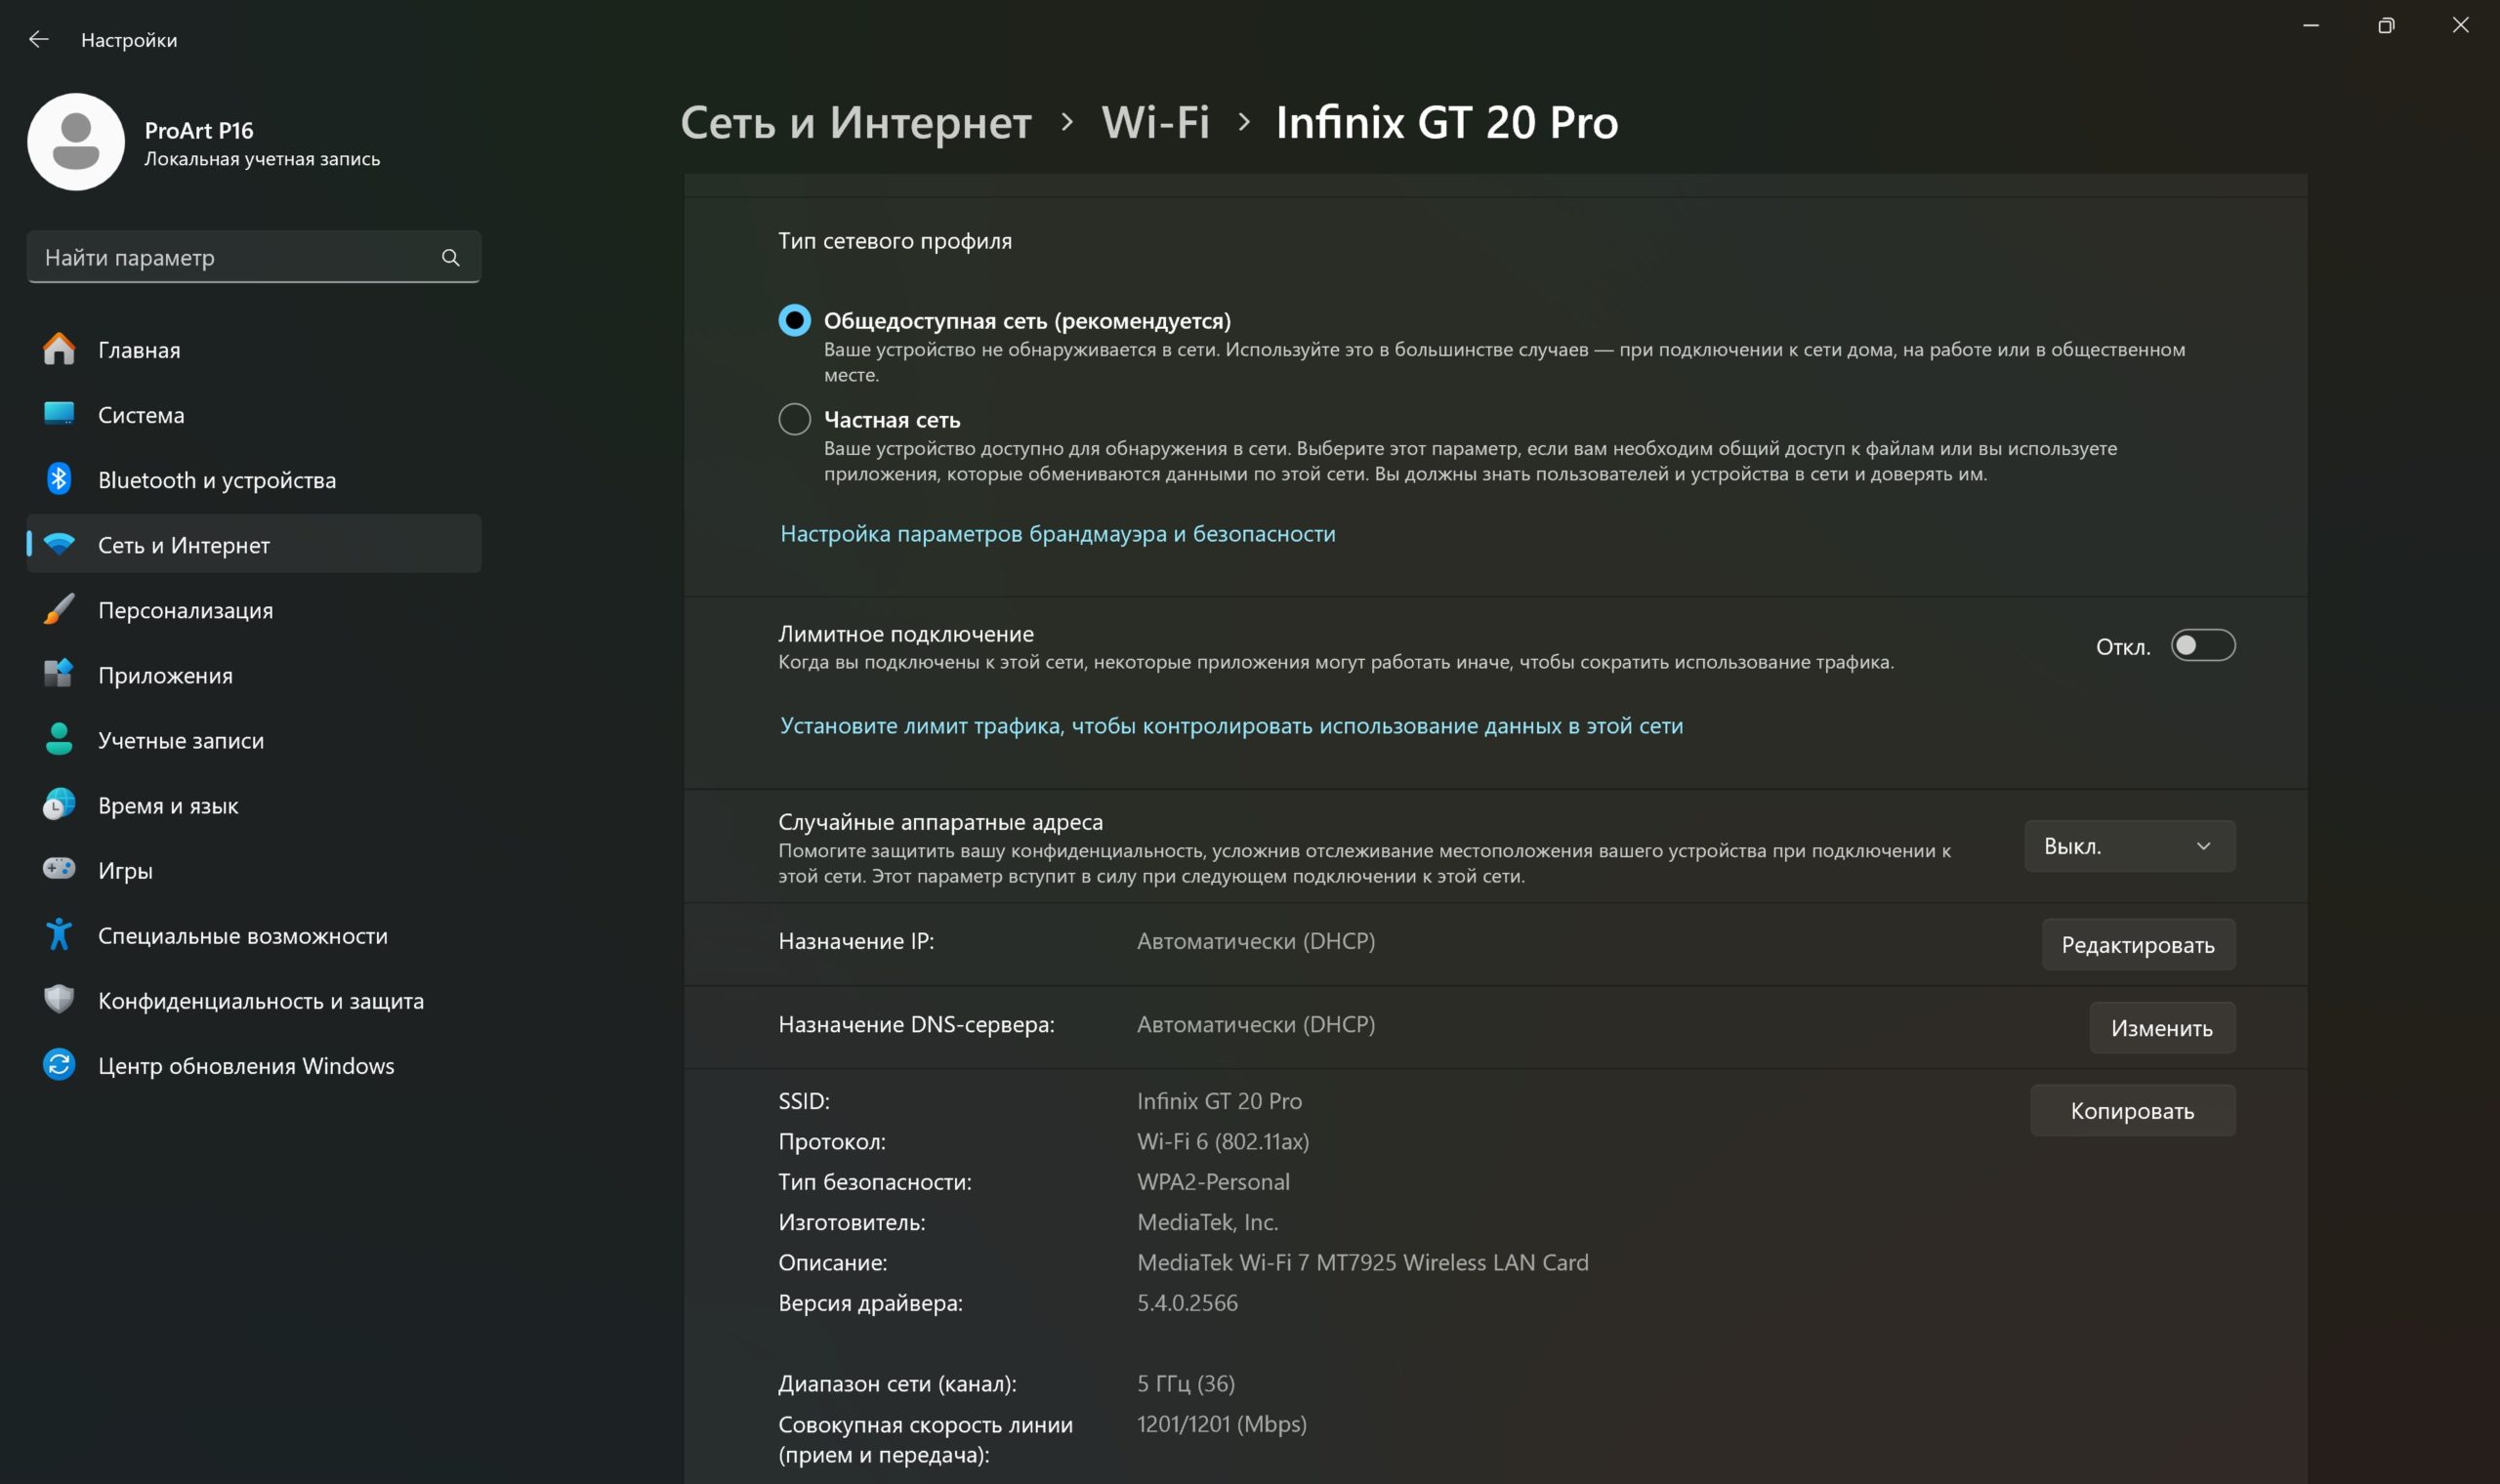Open the Центр обновления Windows icon
2500x1484 pixels.
tap(59, 1064)
